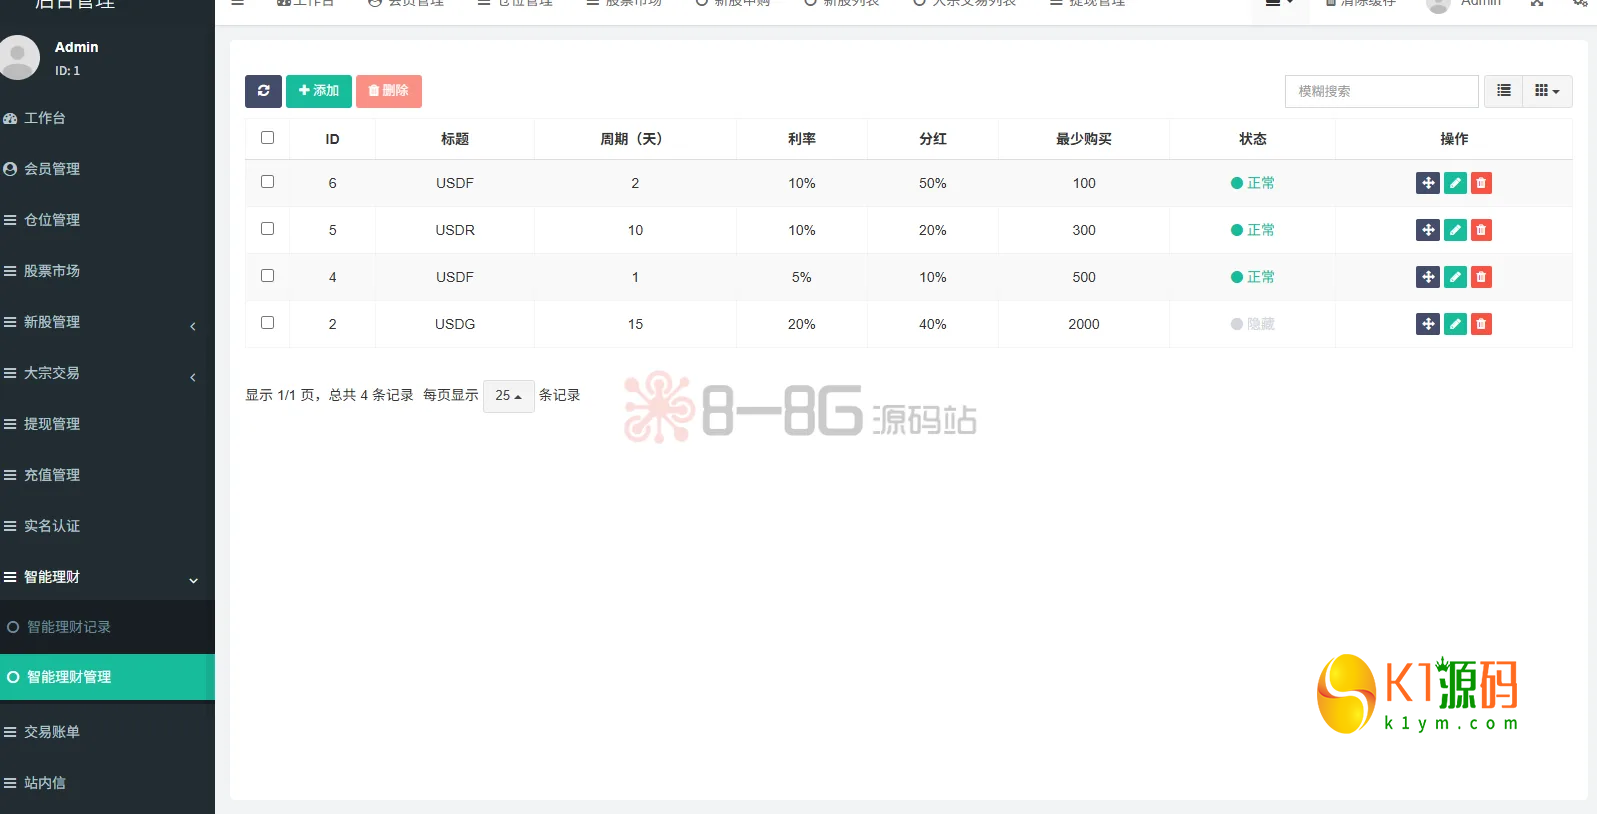Toggle 正常 status for ID 5

1253,230
